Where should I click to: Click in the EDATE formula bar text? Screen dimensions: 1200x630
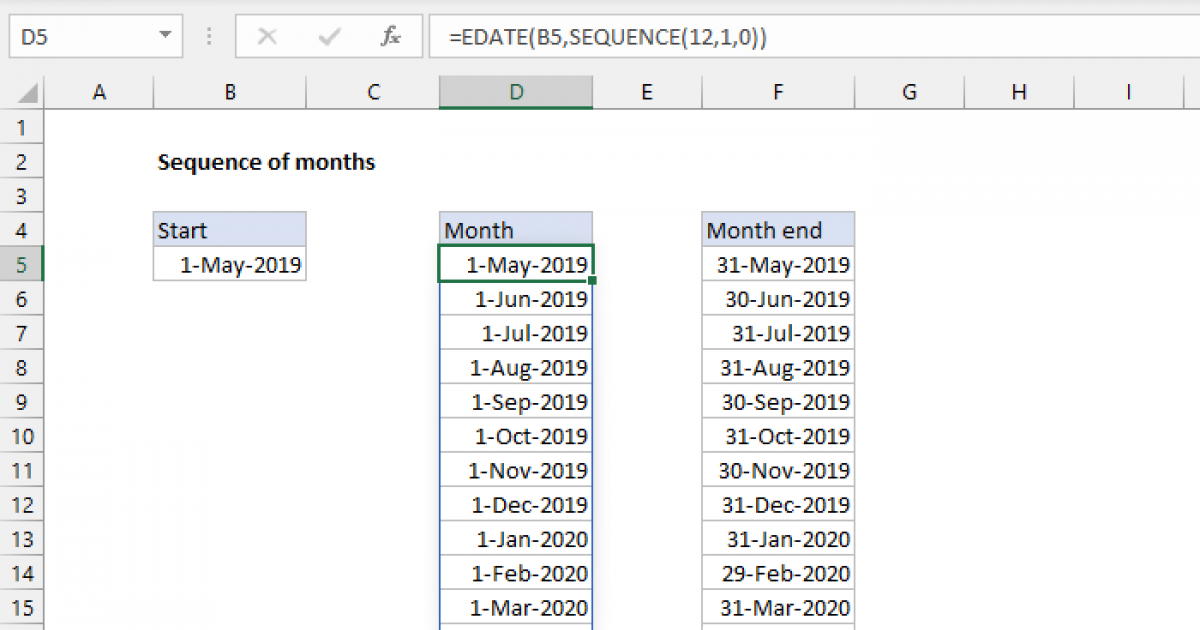click(x=608, y=37)
